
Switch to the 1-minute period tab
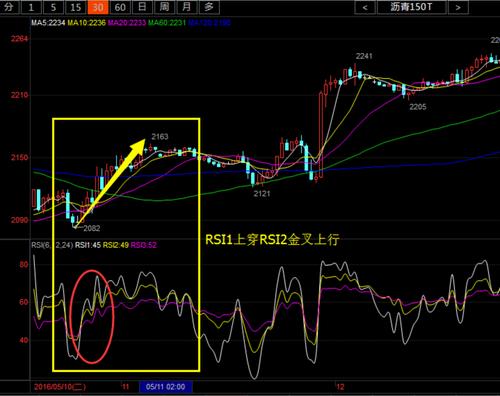click(x=31, y=7)
